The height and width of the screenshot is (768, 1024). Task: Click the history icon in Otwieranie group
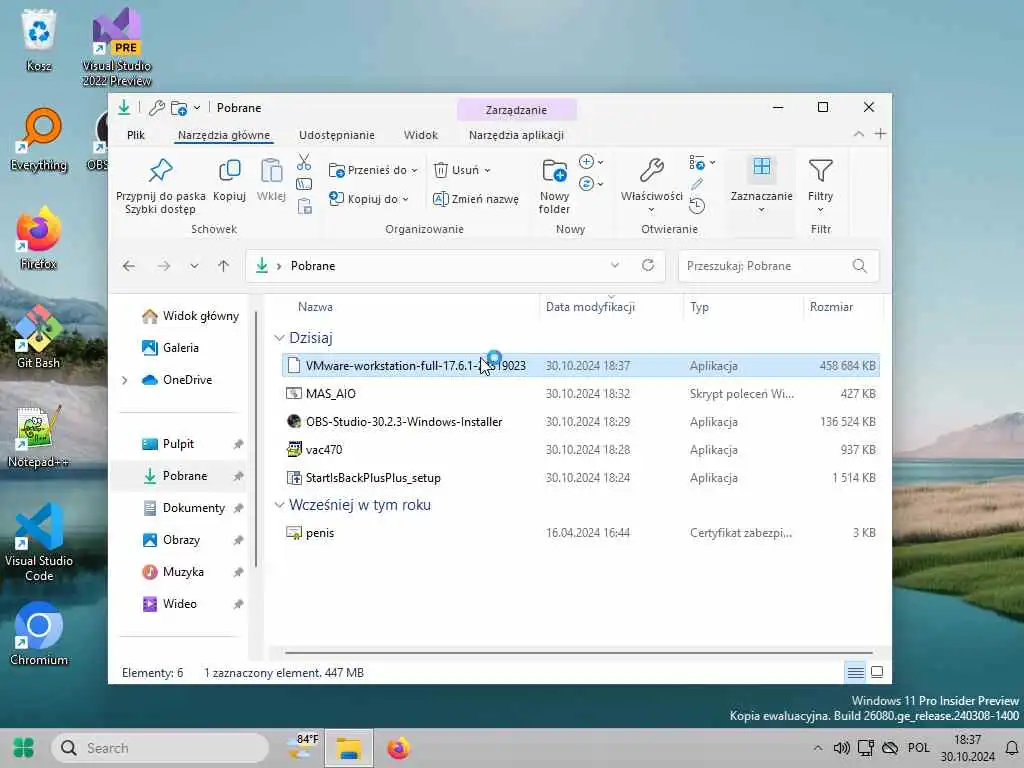697,206
